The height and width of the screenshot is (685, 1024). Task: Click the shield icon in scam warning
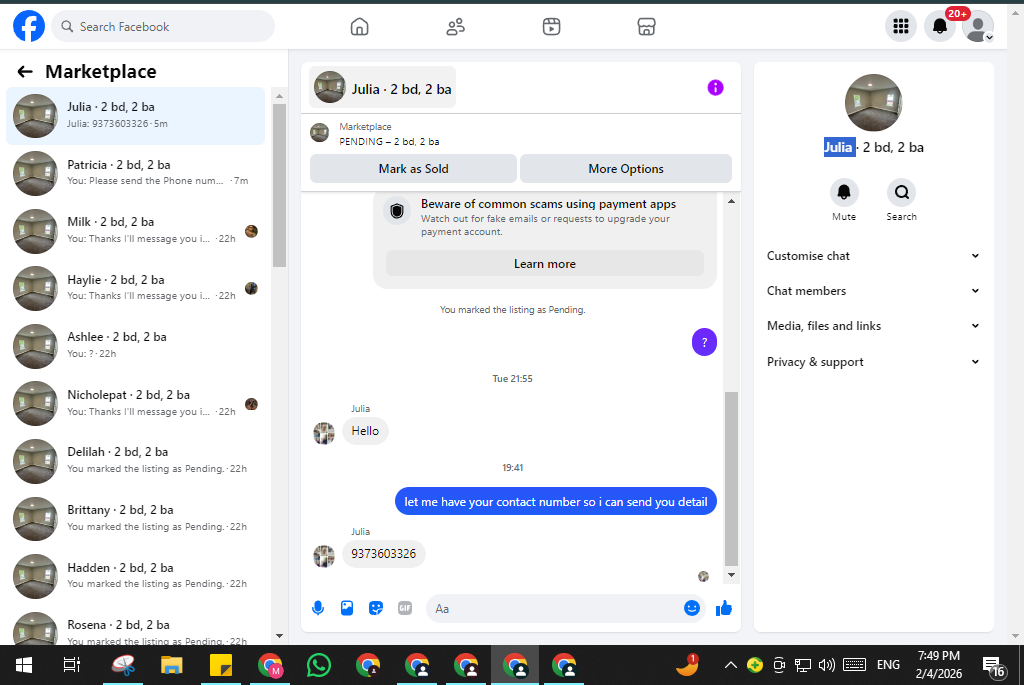point(397,212)
